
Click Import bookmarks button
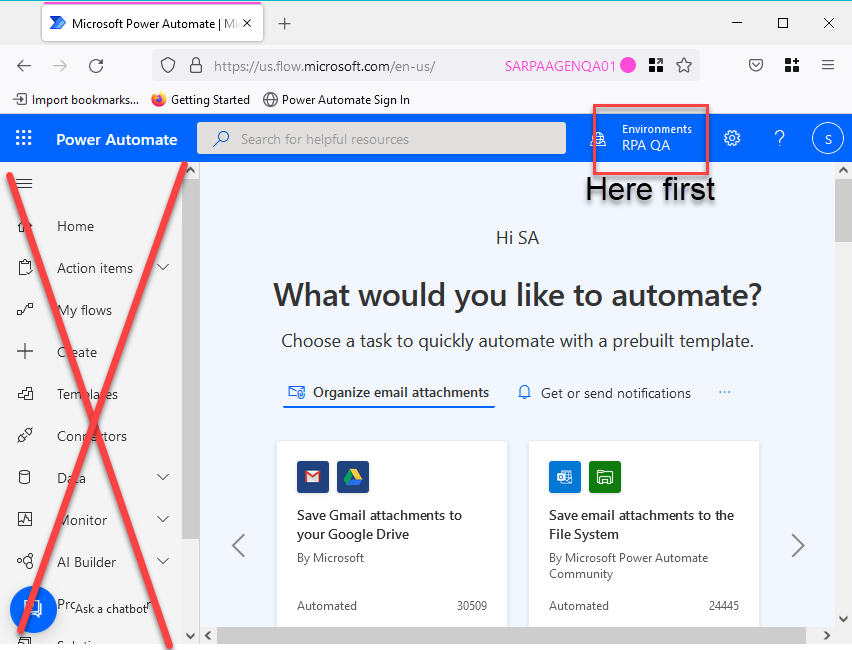coord(76,100)
